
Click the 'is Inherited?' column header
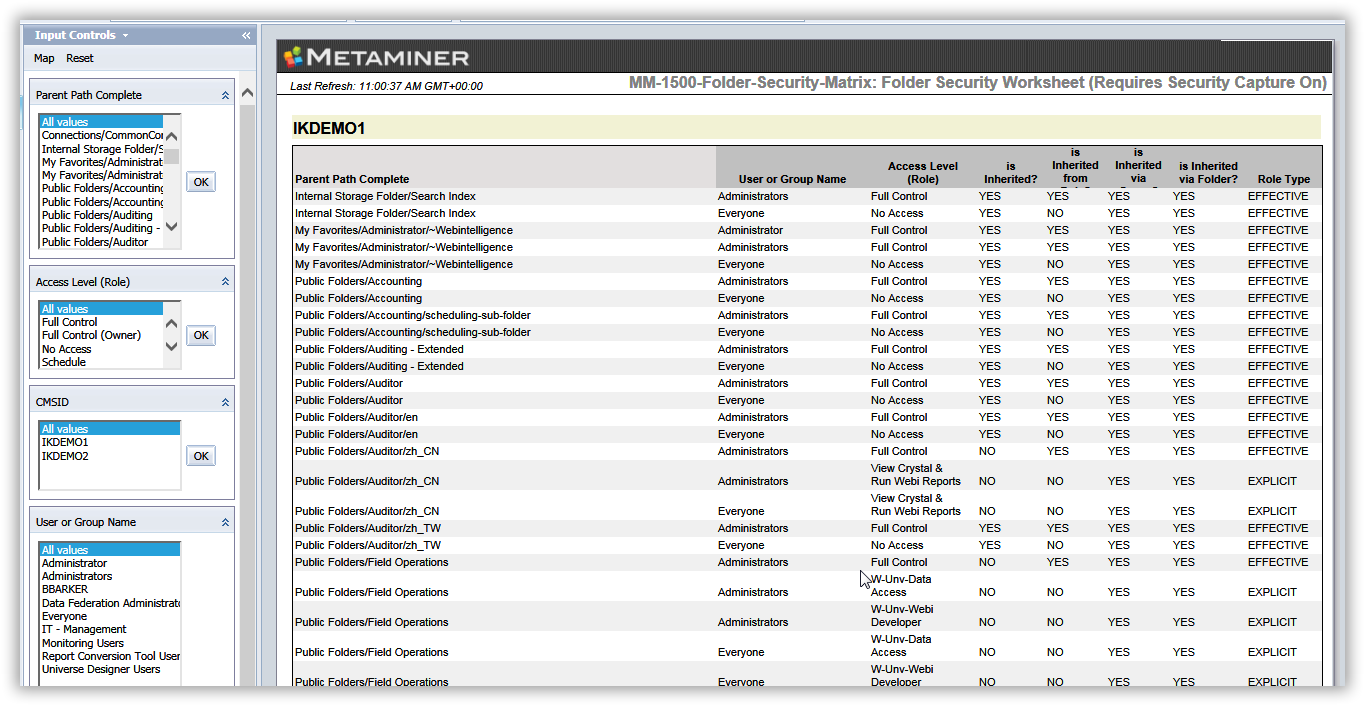click(1011, 173)
